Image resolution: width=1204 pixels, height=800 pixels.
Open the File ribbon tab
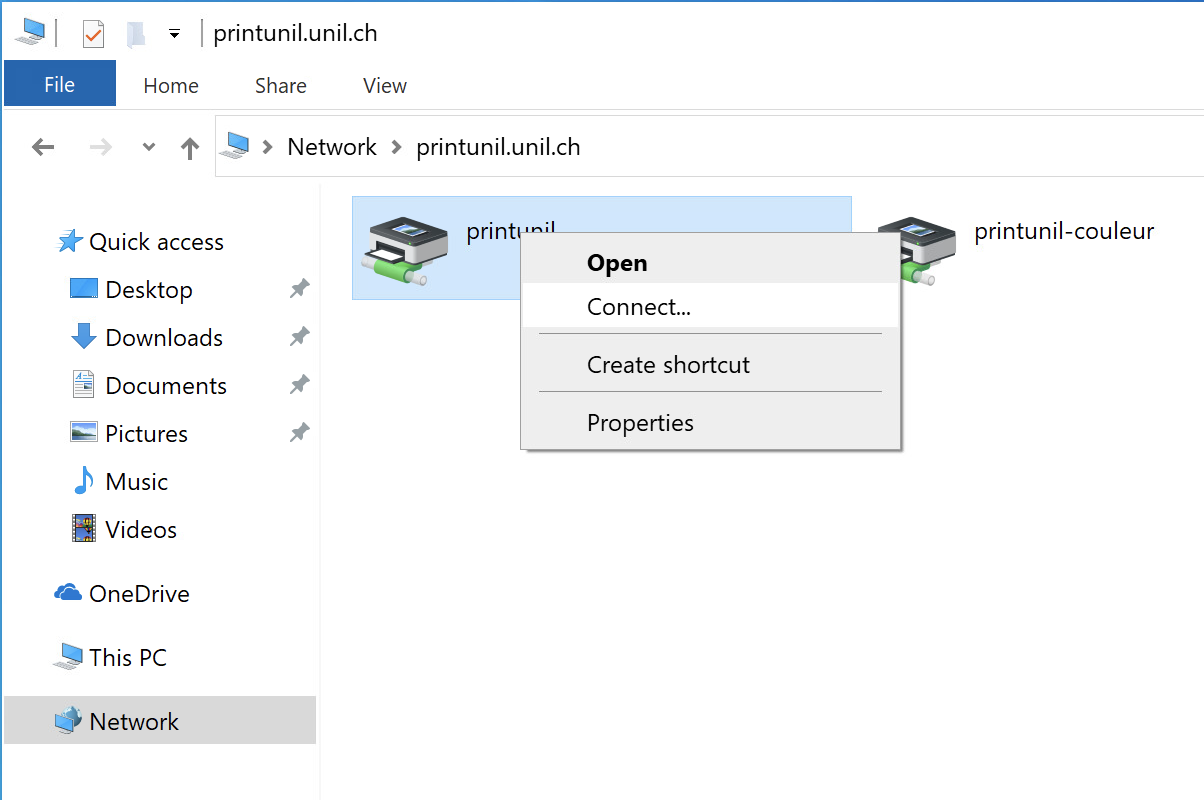tap(60, 85)
